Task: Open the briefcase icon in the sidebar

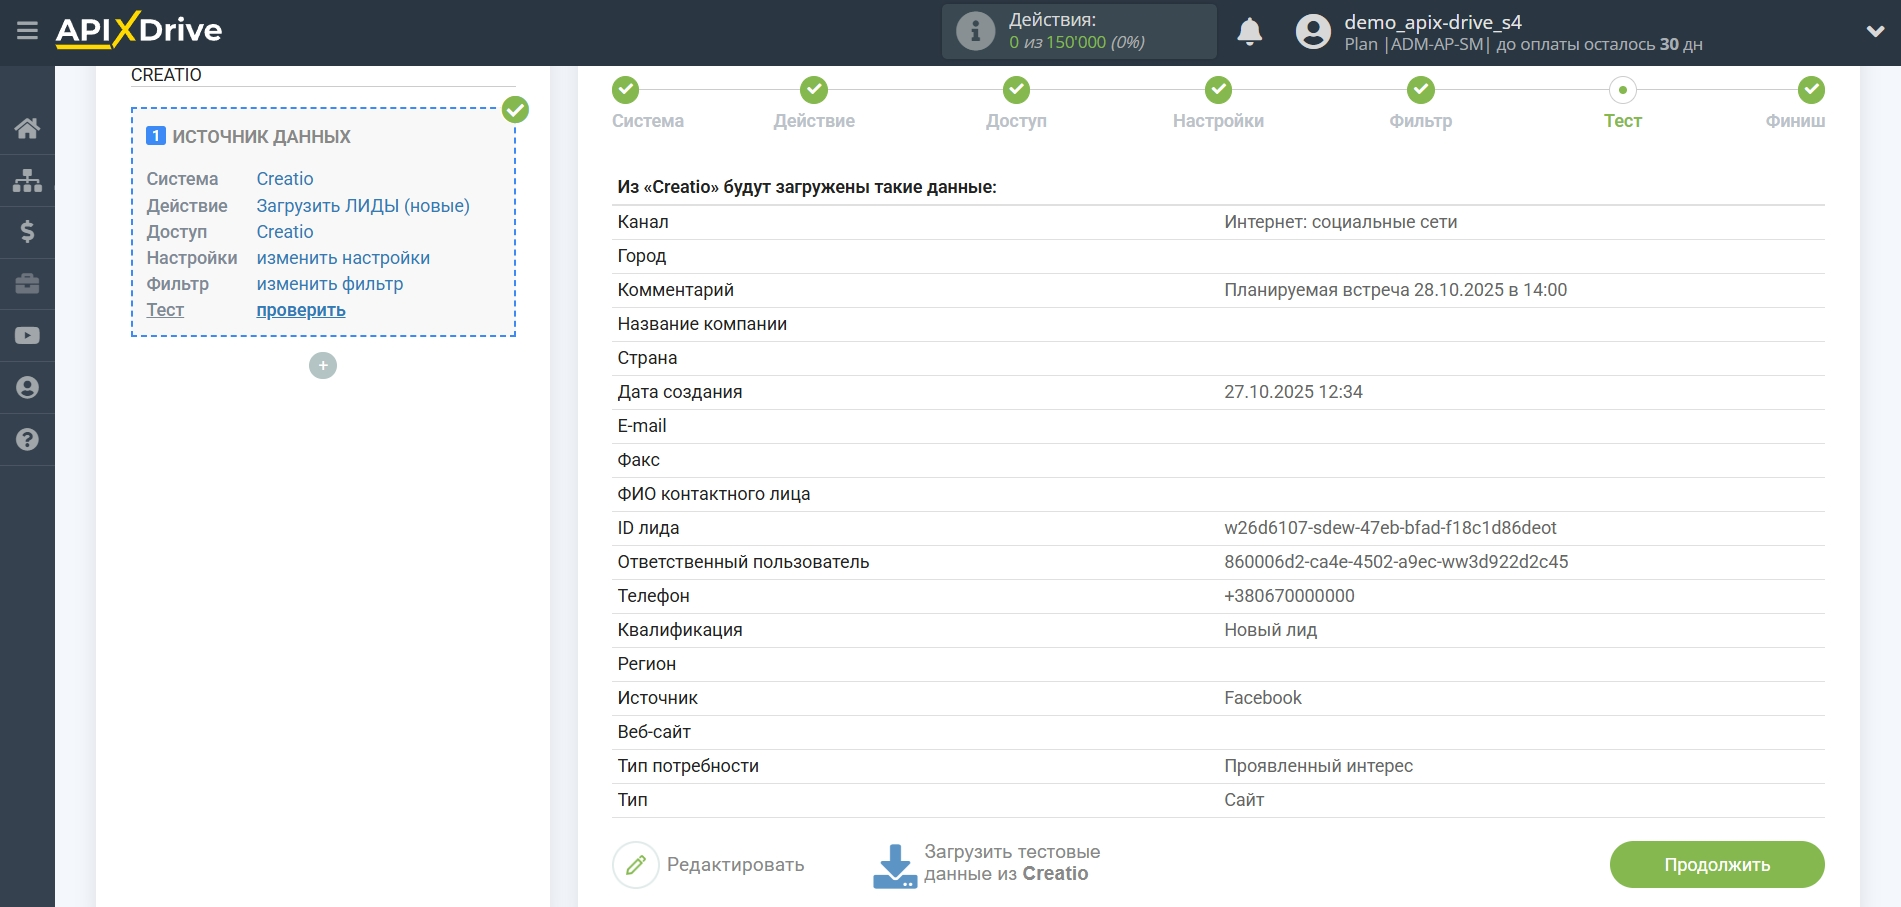Action: [x=27, y=284]
